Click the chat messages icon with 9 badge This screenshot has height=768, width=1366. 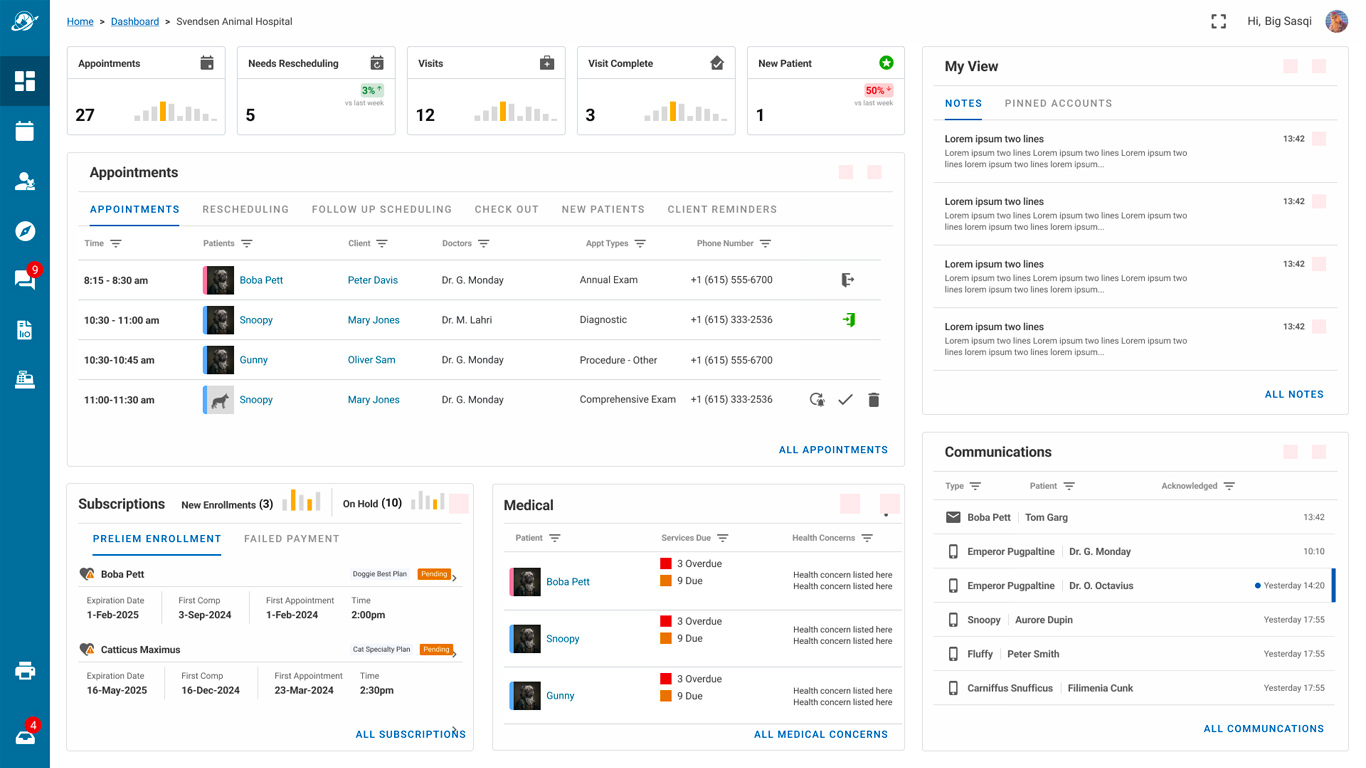25,279
